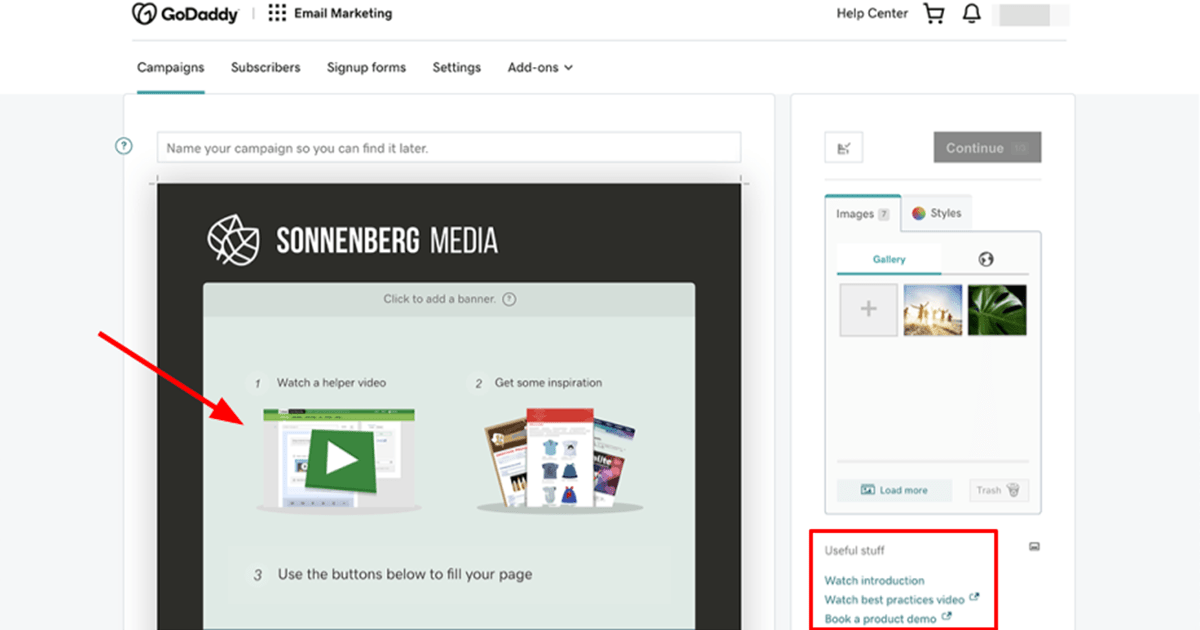
Task: Switch to the Styles tab
Action: (x=937, y=213)
